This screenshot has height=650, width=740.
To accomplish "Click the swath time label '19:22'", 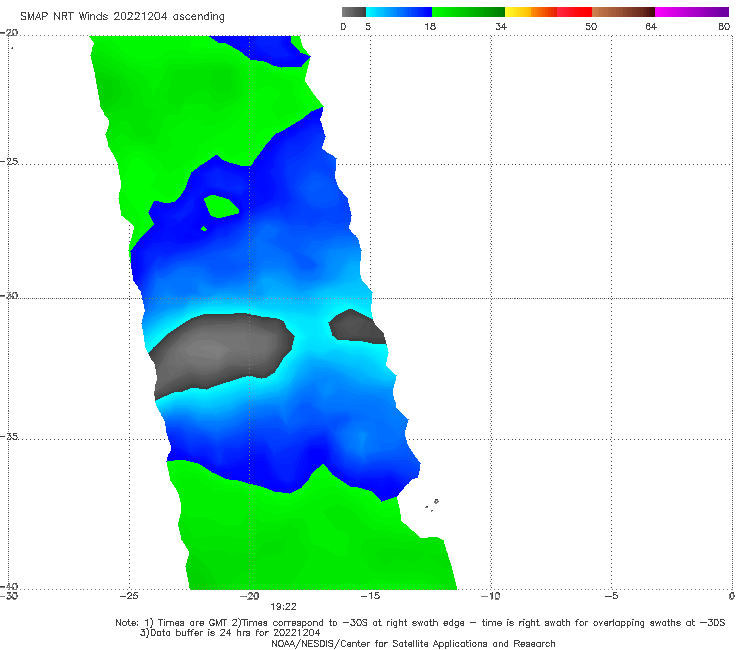I will point(283,607).
